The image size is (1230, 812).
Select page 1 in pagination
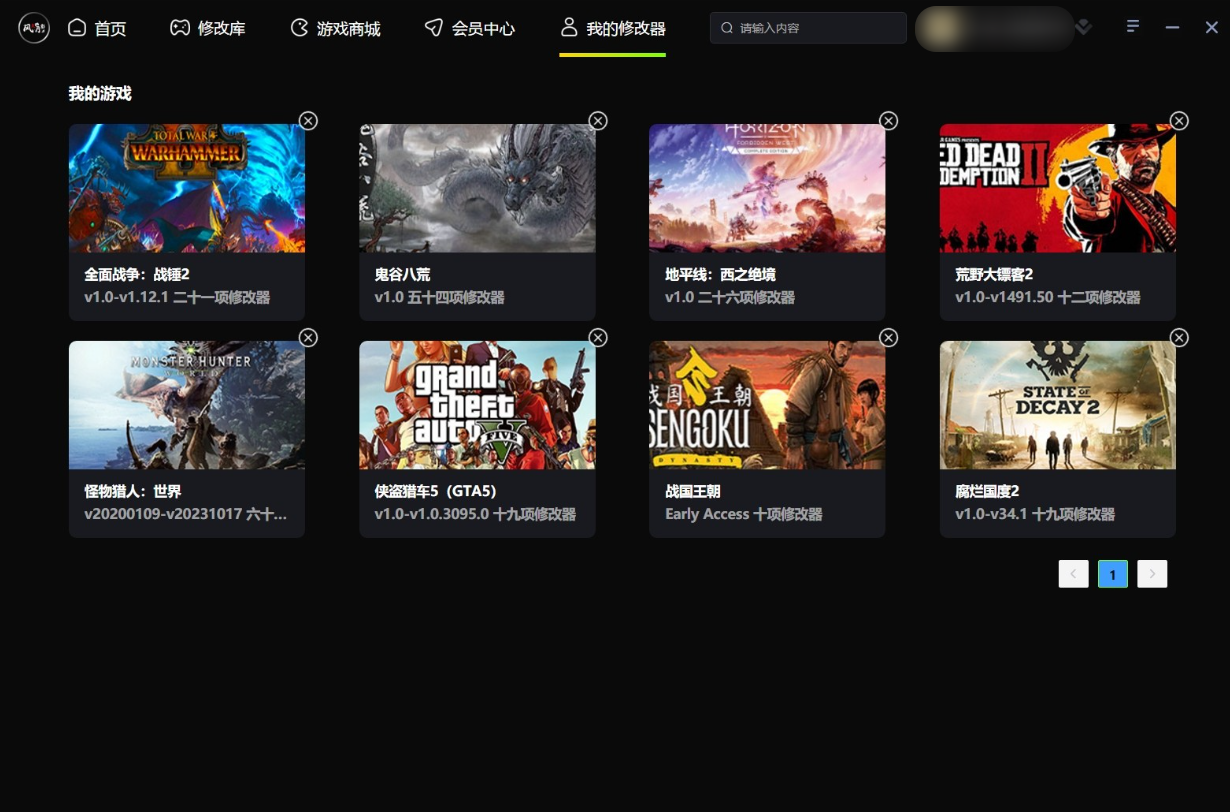click(x=1113, y=574)
